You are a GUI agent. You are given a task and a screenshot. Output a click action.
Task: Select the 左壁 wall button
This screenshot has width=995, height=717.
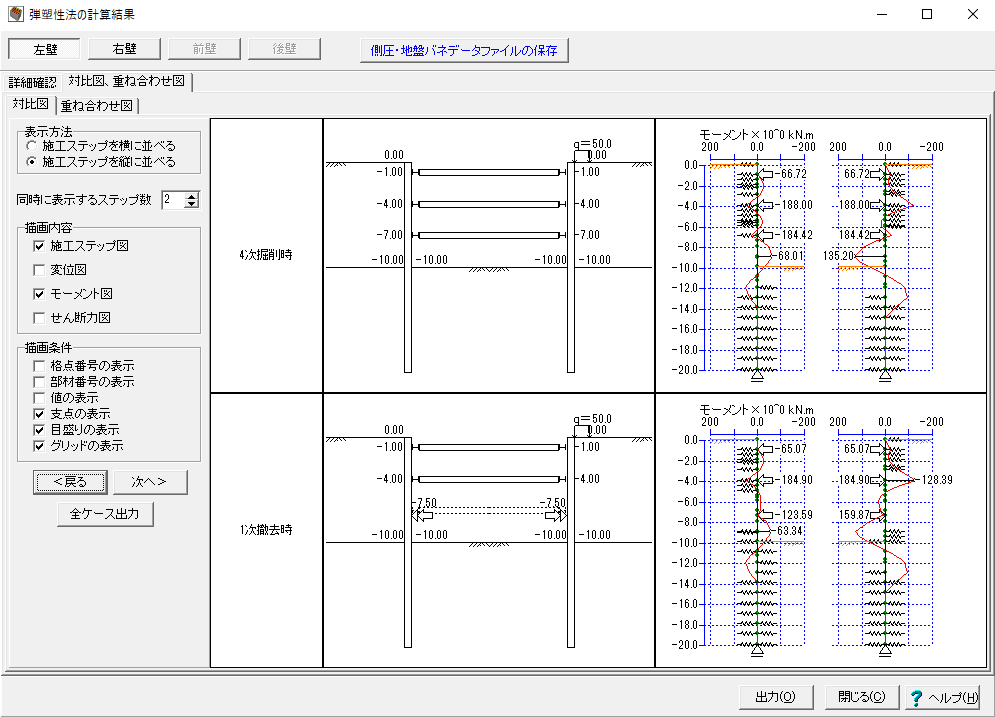(x=44, y=49)
